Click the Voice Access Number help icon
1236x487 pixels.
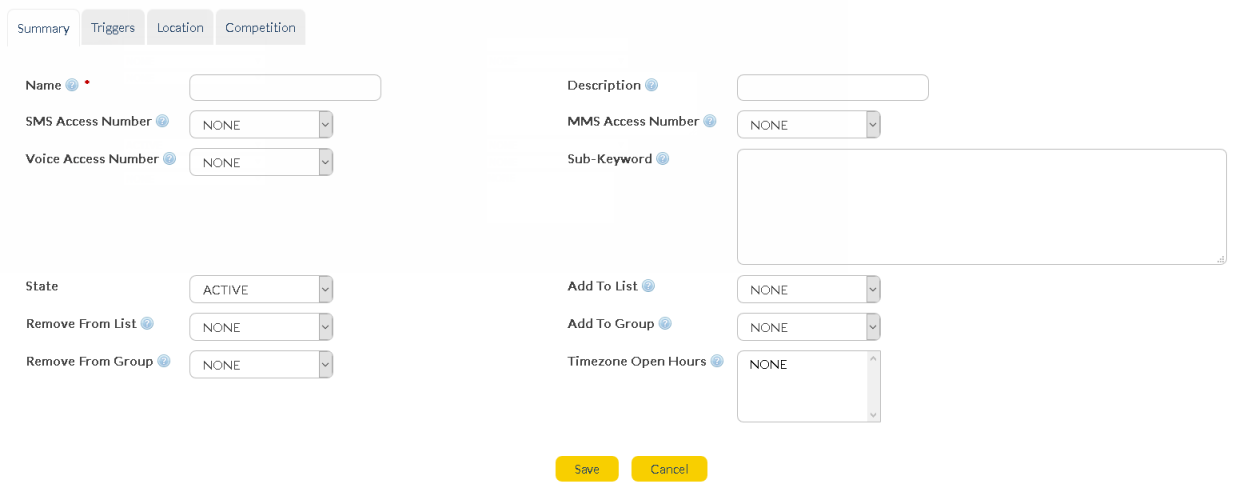tap(169, 159)
